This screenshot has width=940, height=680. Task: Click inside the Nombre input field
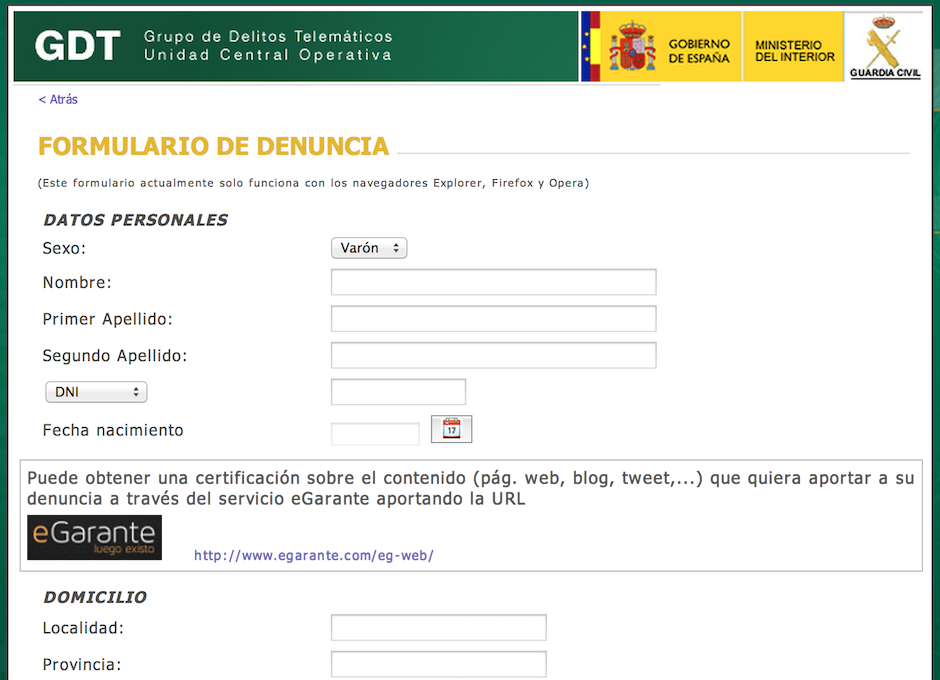[x=493, y=281]
